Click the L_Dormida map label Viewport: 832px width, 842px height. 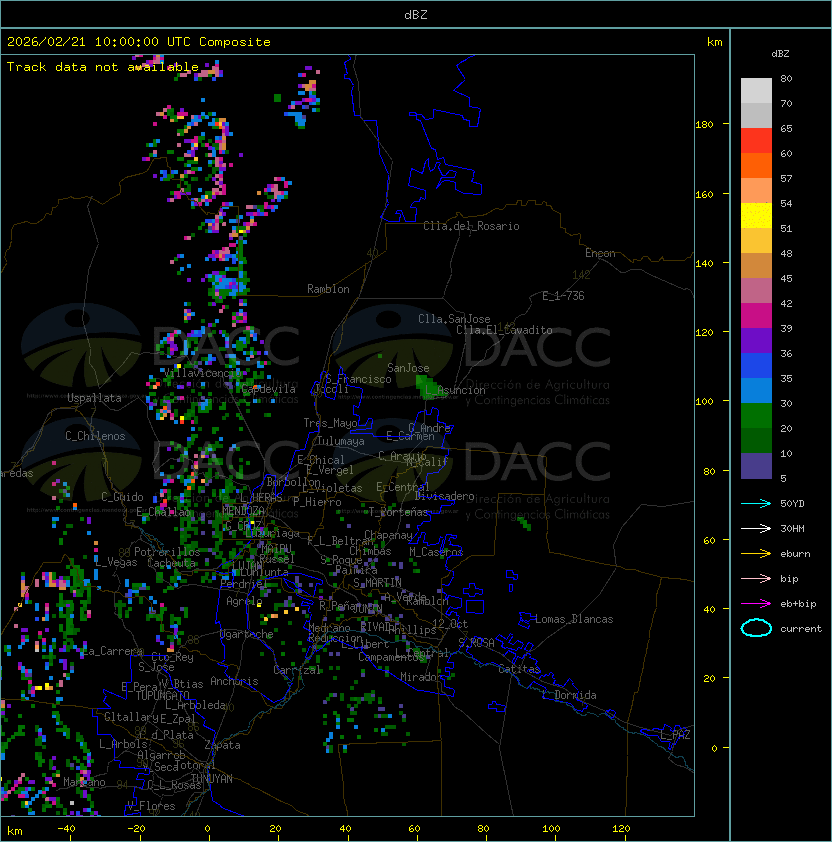[569, 695]
